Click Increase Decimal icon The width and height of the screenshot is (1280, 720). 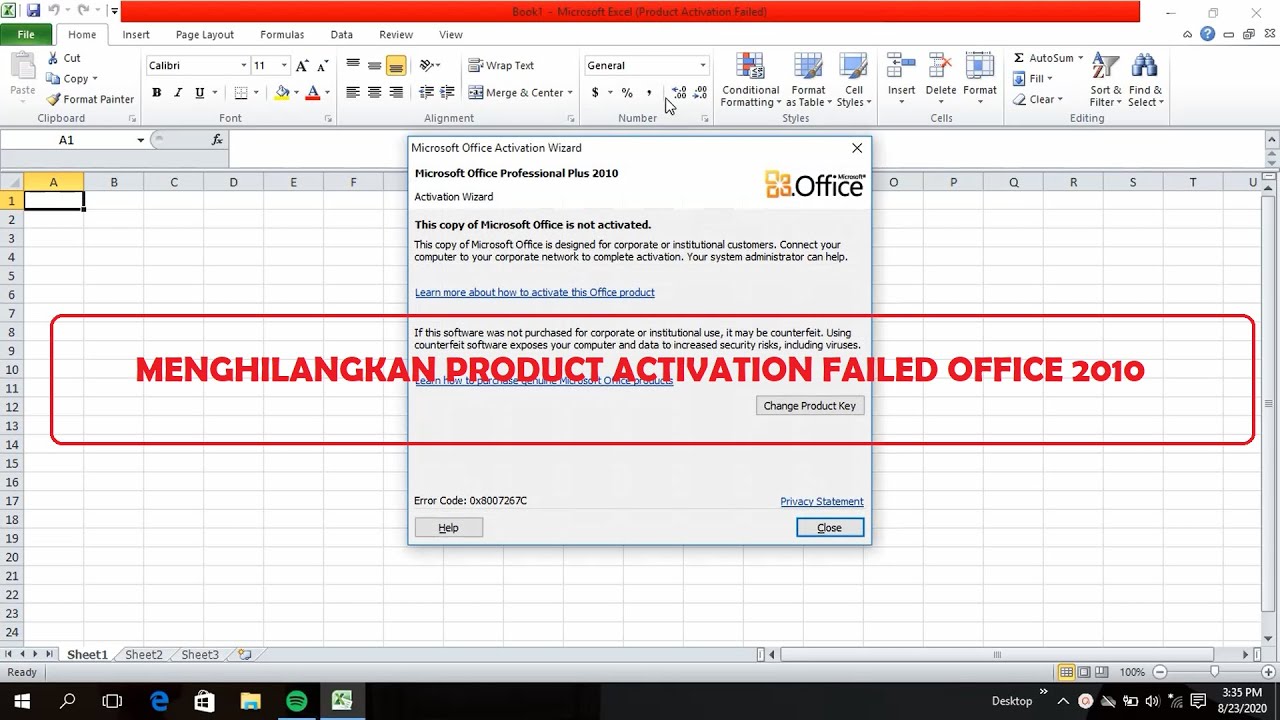coord(679,93)
